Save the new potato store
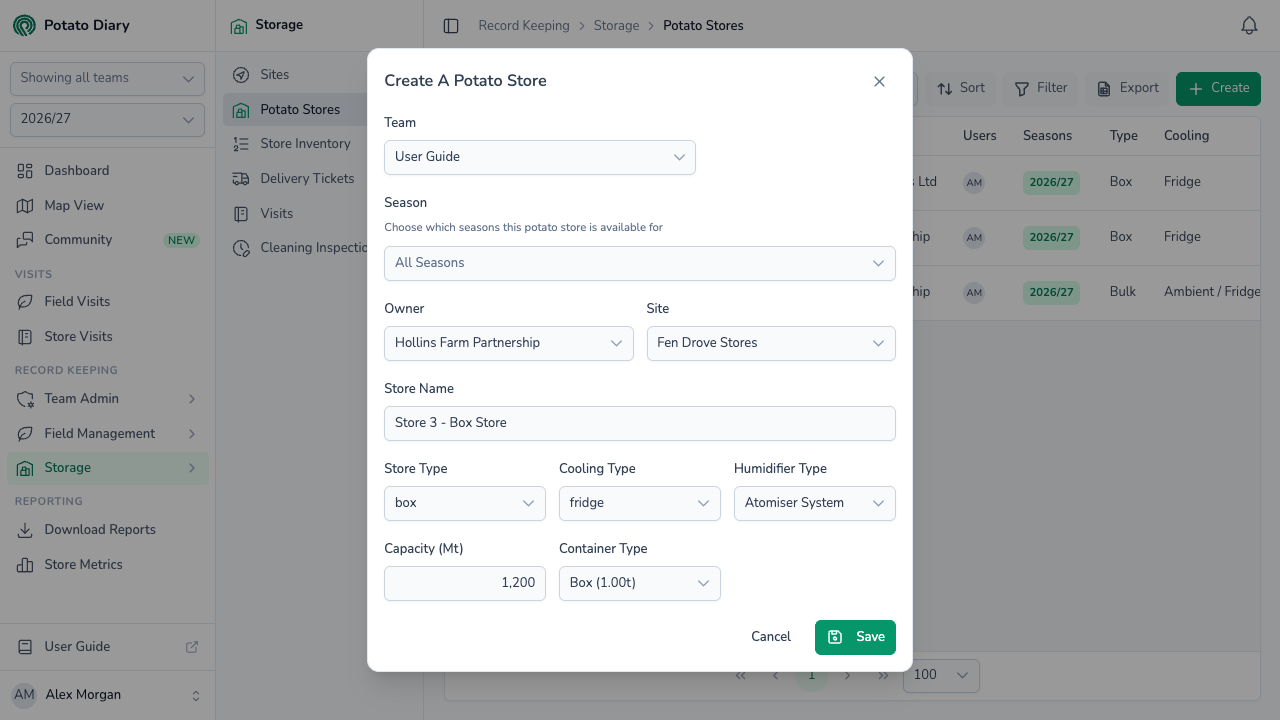This screenshot has height=720, width=1280. coord(855,637)
